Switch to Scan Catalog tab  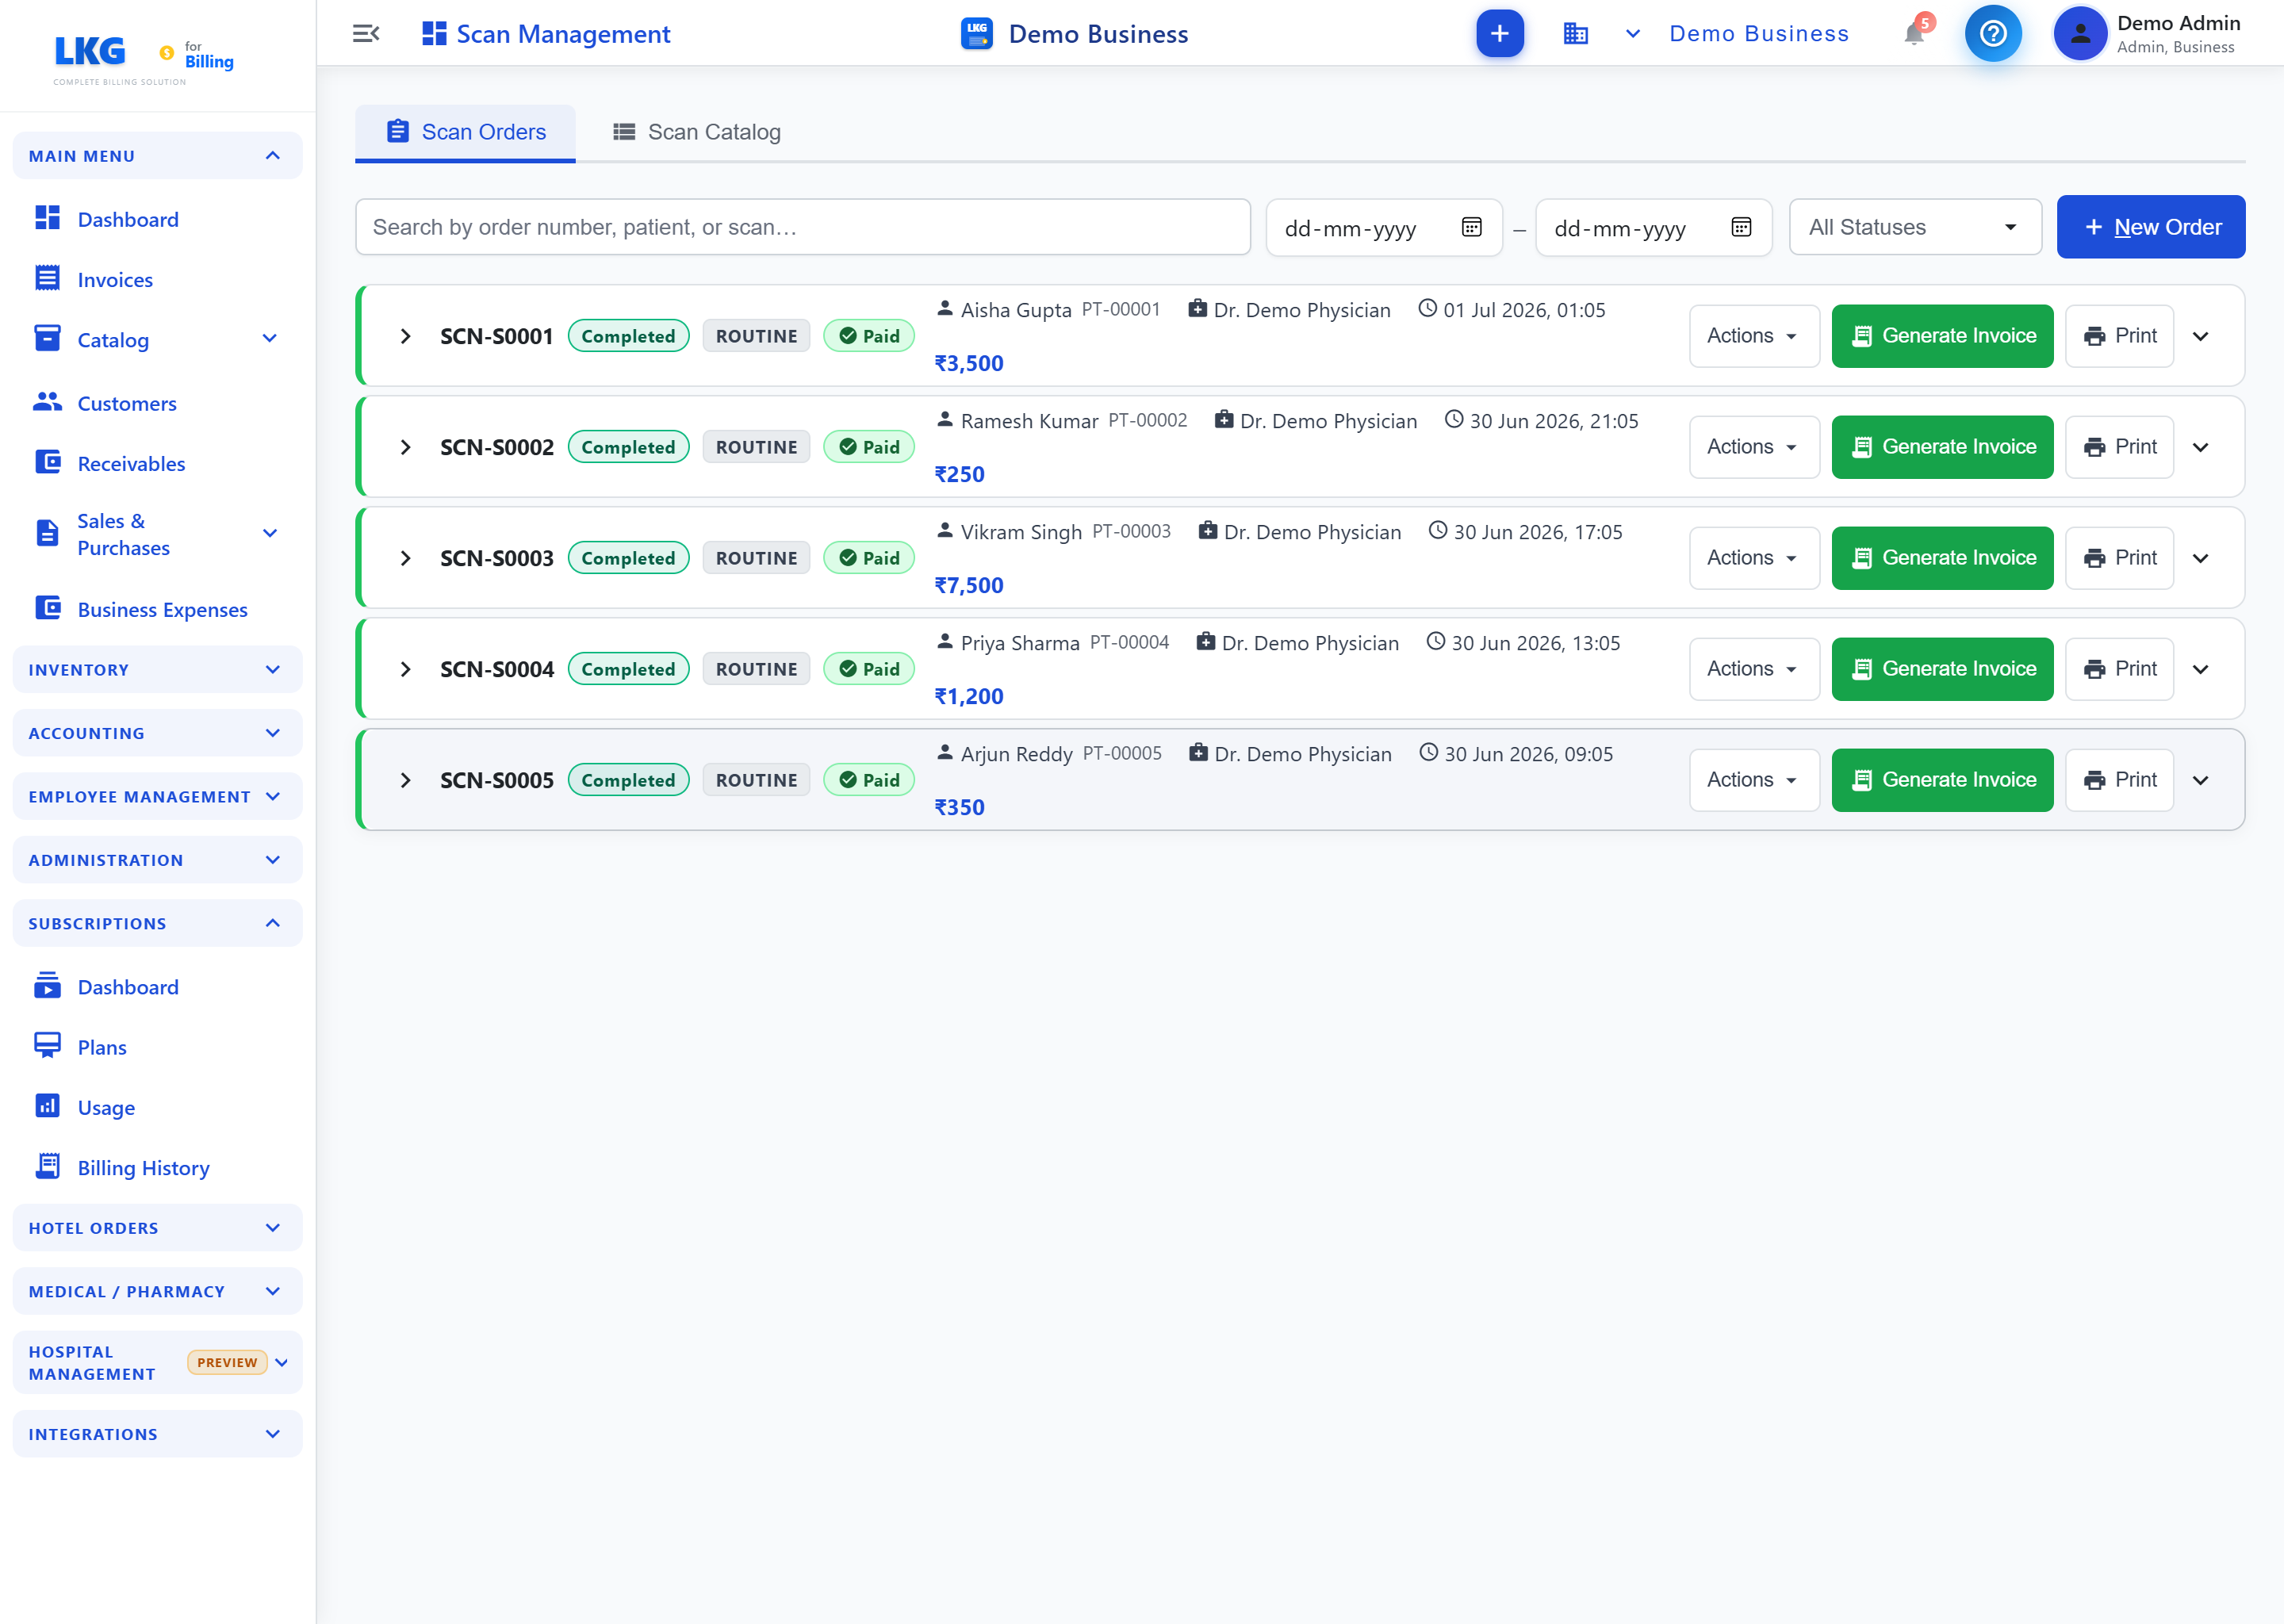tap(696, 132)
